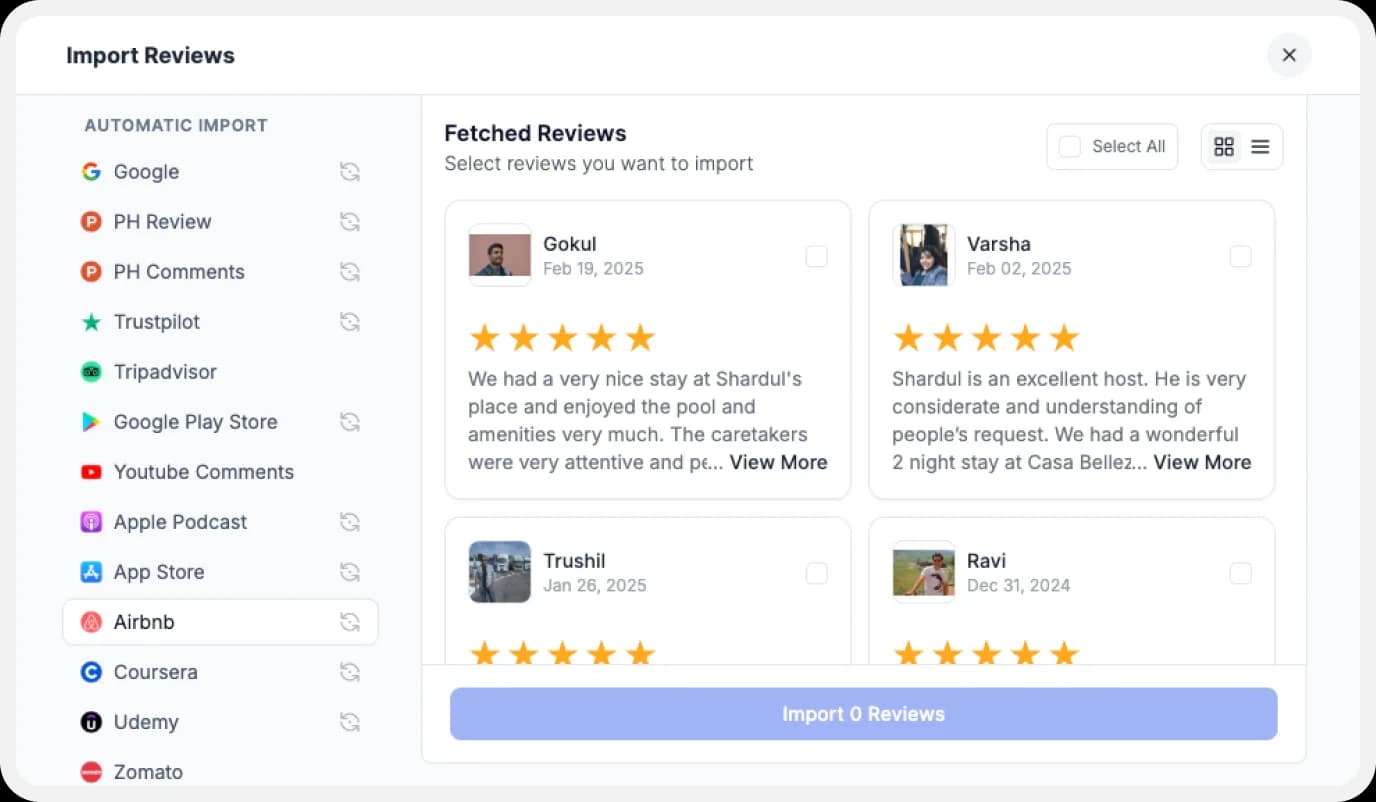Refresh Google reviews with the sync icon
Viewport: 1376px width, 802px height.
349,171
